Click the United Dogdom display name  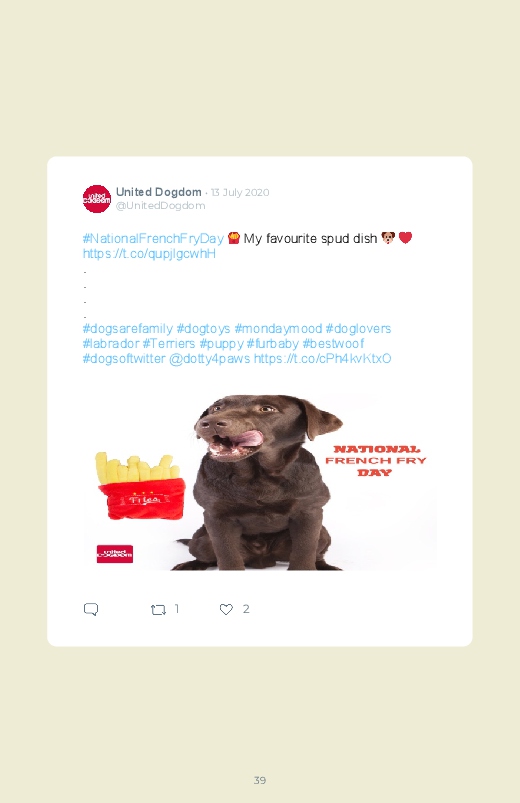click(159, 192)
